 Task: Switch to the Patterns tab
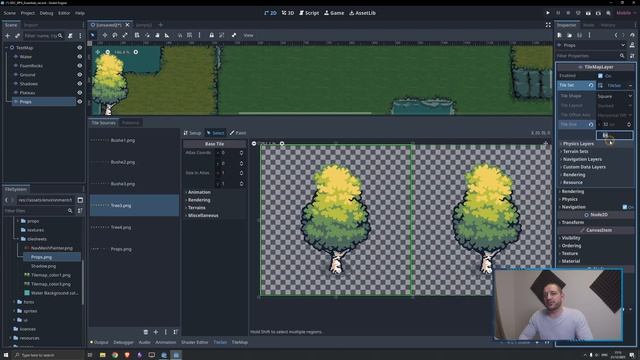pos(131,122)
